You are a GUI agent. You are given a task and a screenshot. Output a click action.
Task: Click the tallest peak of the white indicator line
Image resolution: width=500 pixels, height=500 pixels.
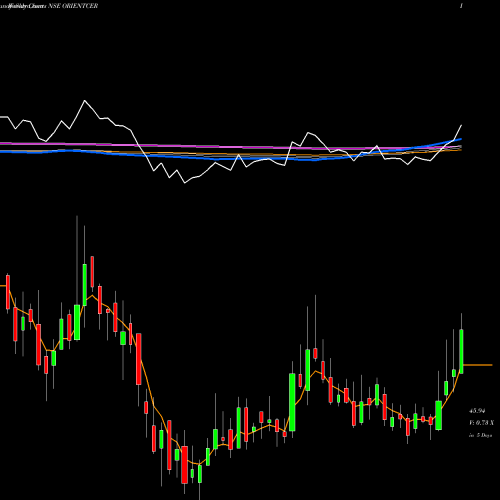85,100
